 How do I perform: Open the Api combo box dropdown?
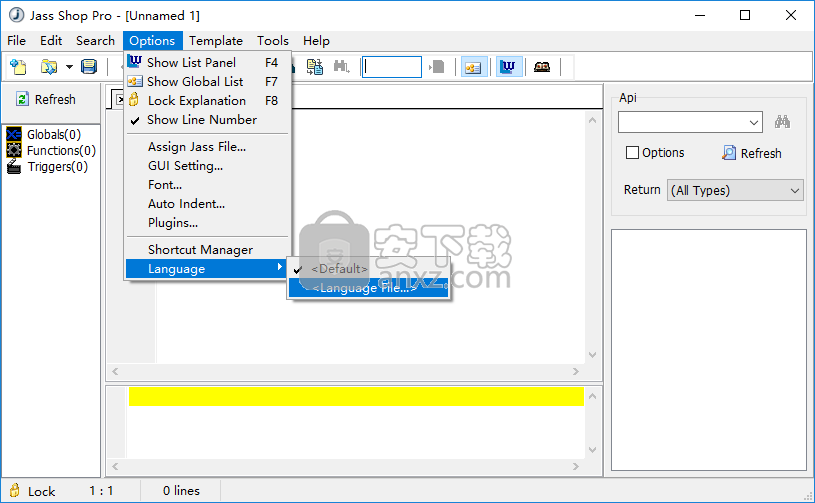coord(753,123)
